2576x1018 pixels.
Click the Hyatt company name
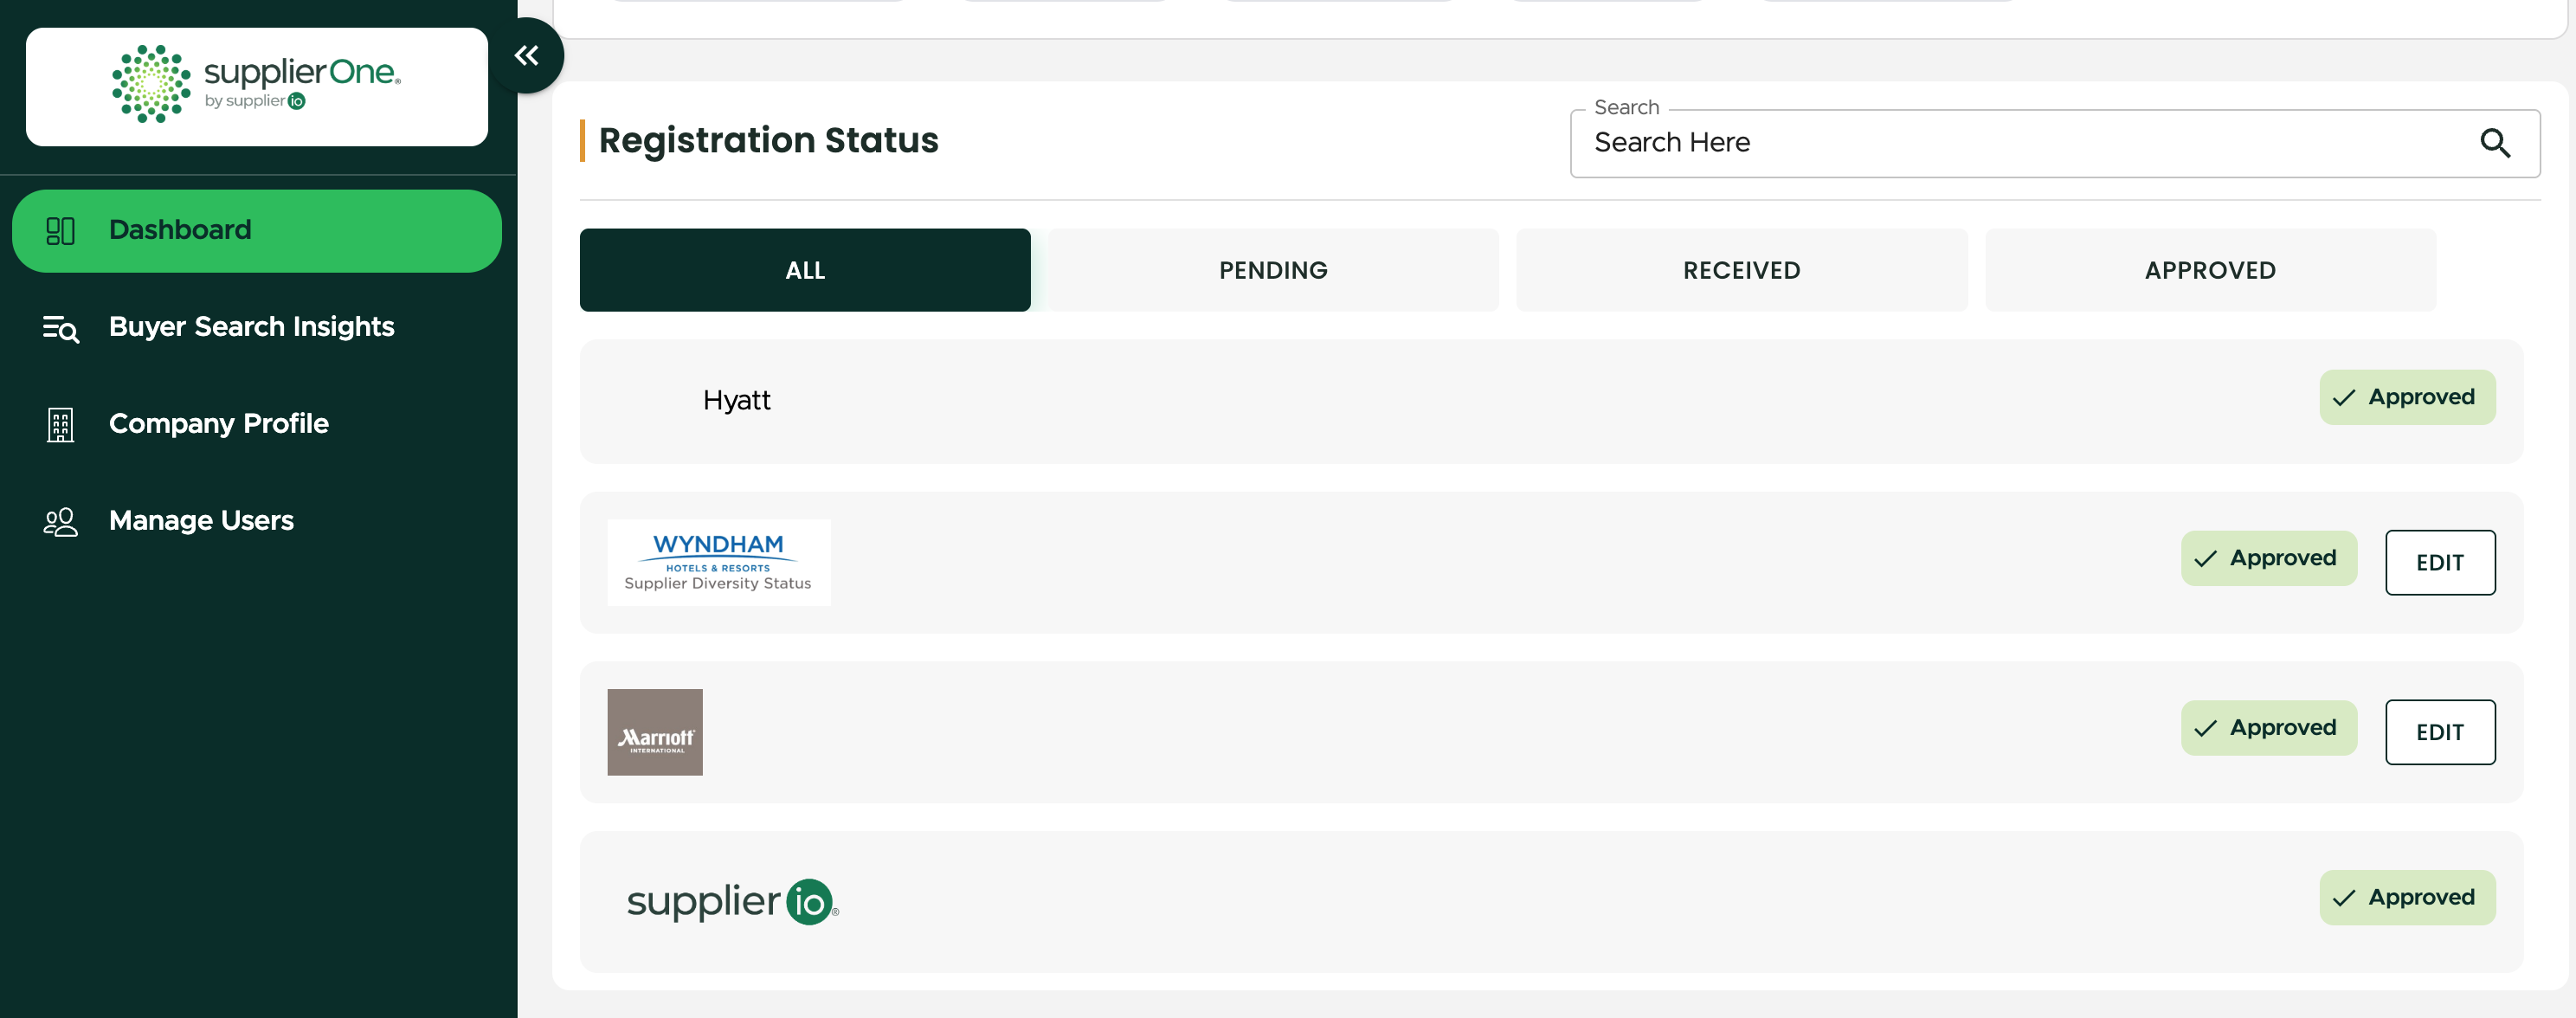pos(737,401)
